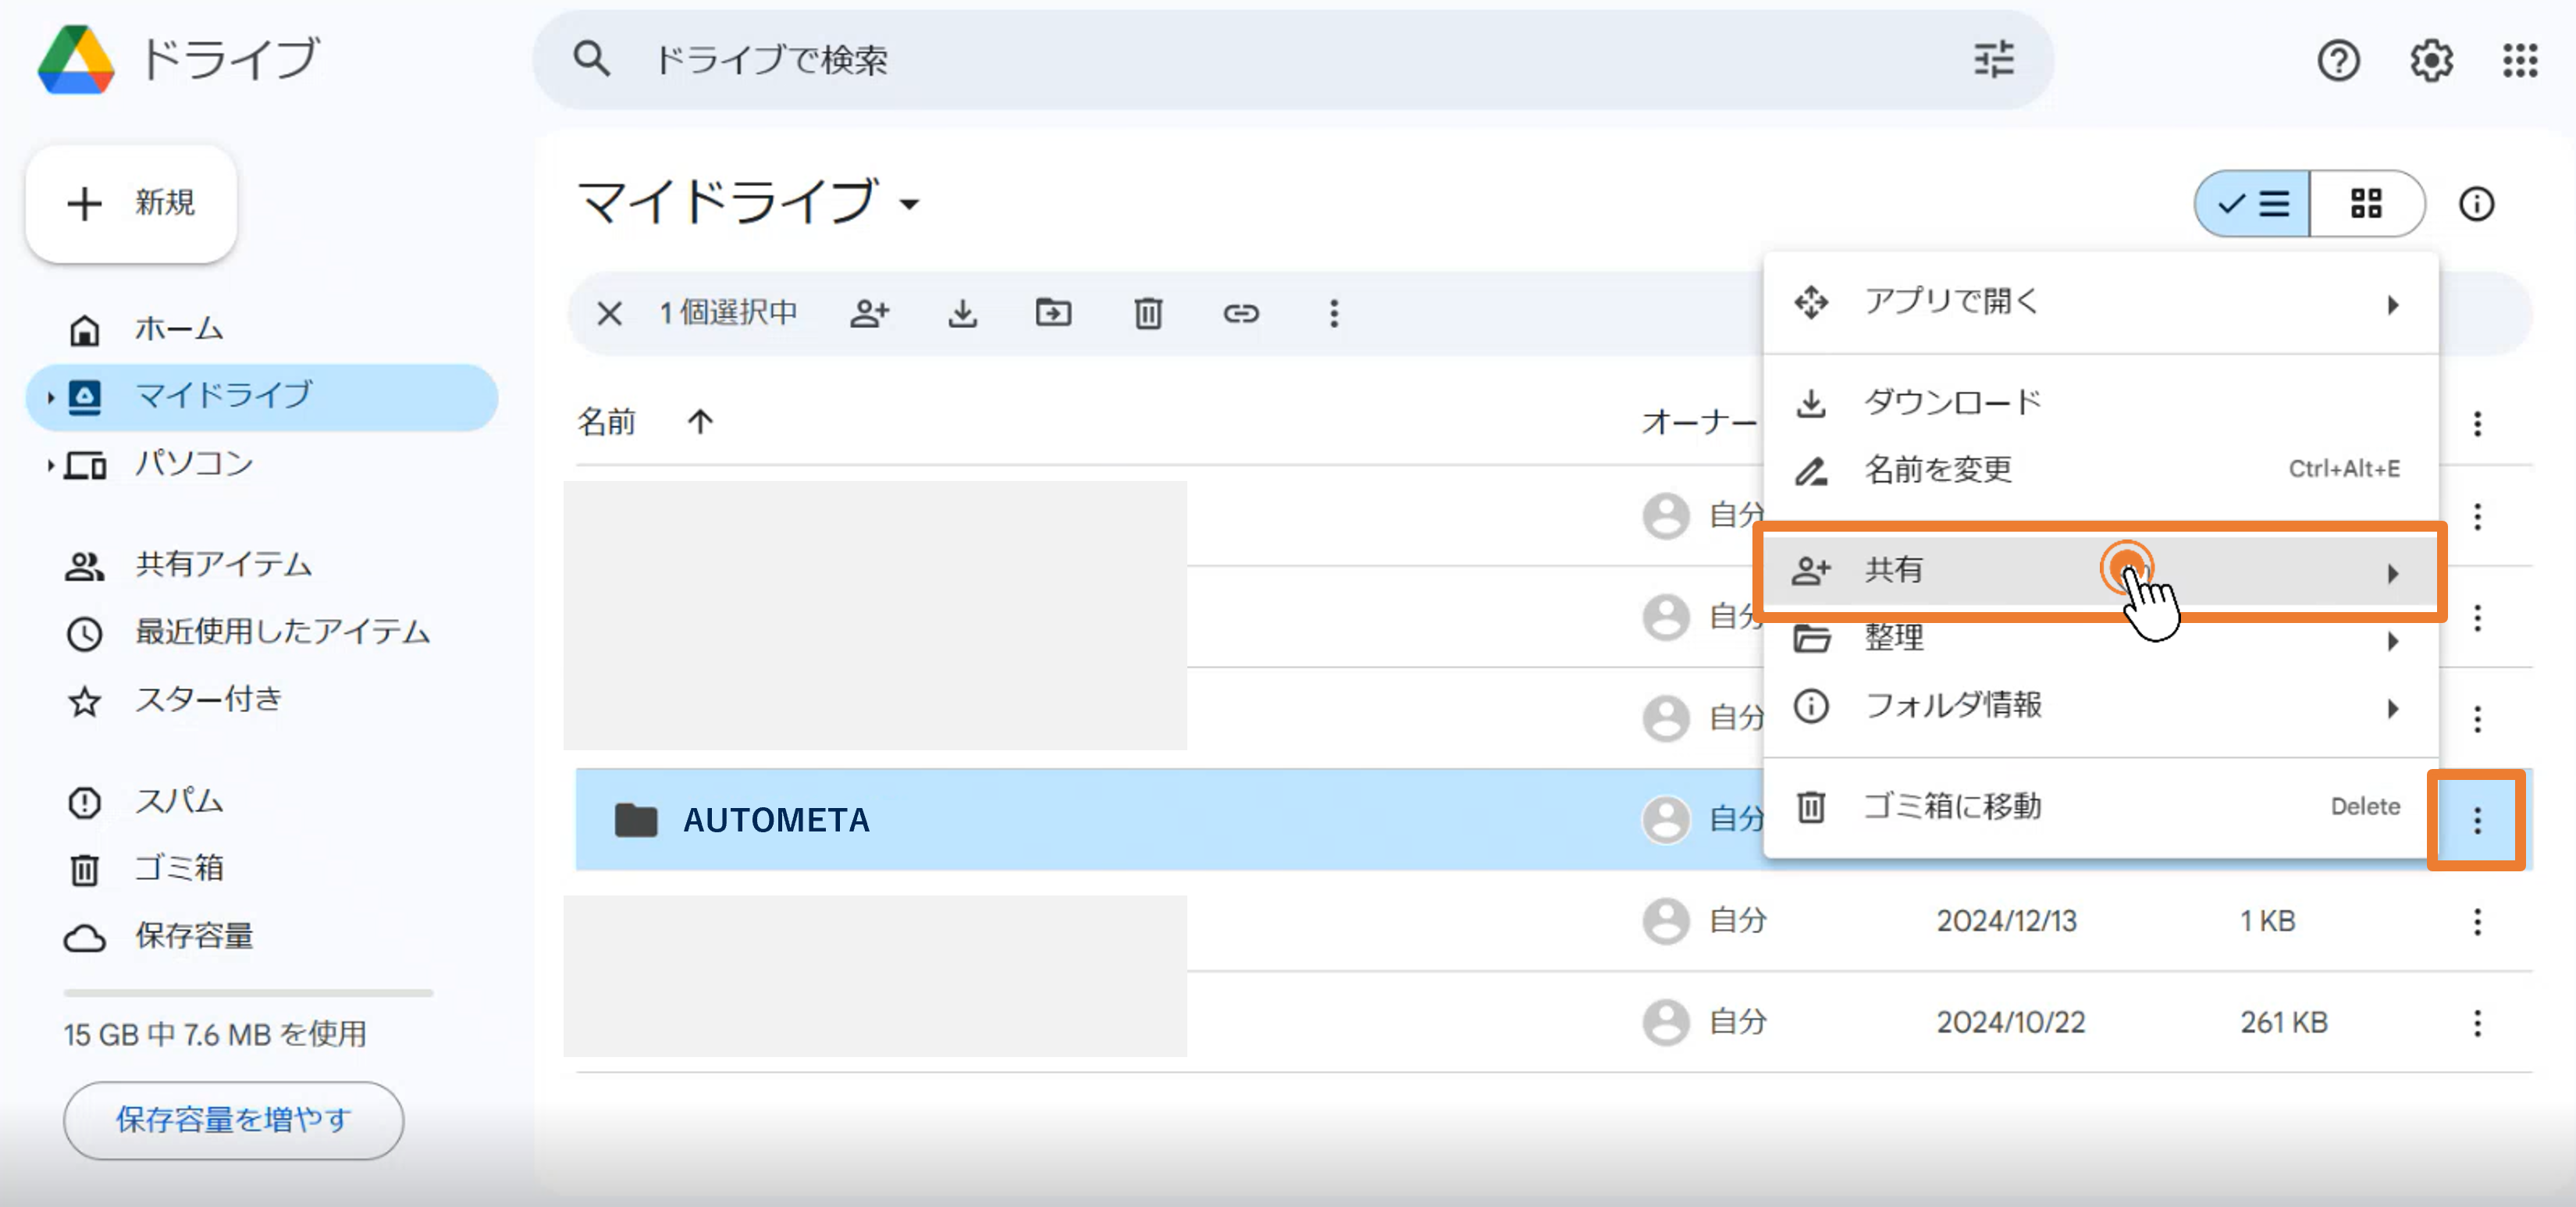Open three-dot menu for 2024/12/13 row
The width and height of the screenshot is (2576, 1207).
2476,921
